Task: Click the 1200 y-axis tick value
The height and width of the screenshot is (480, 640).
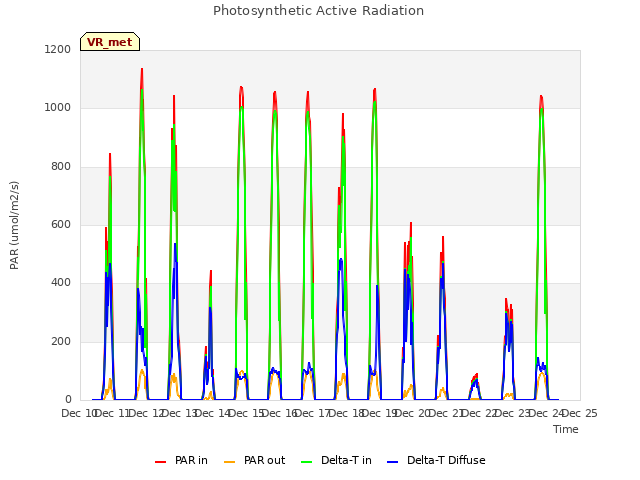Action: [x=58, y=49]
